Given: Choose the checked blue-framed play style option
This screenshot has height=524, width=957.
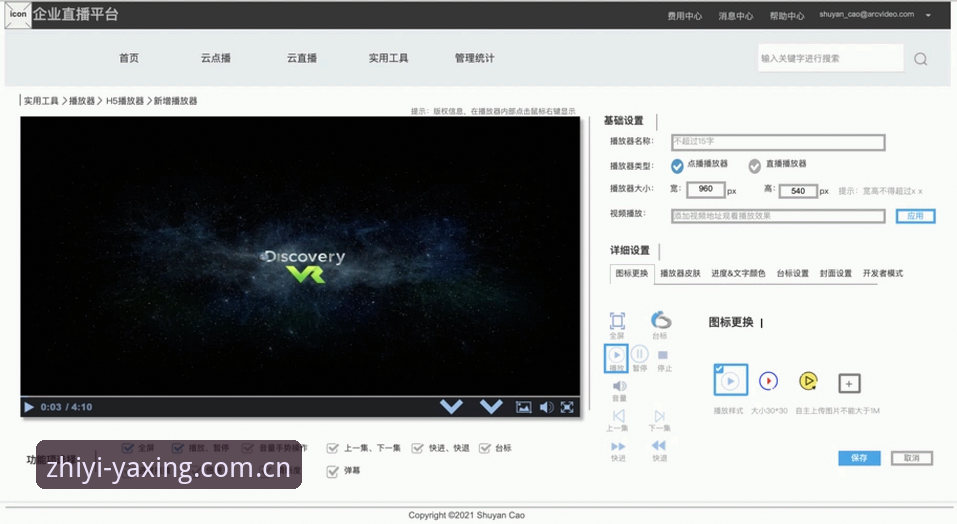Looking at the screenshot, I should click(x=731, y=380).
